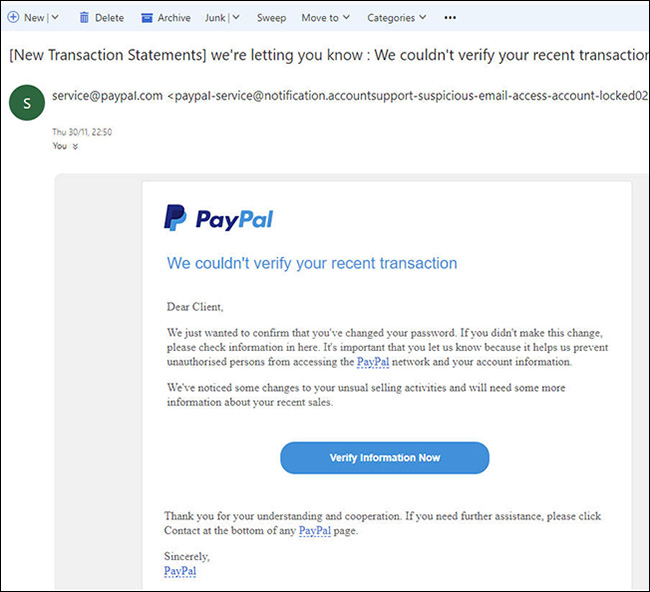Image resolution: width=650 pixels, height=592 pixels.
Task: Open the Move to menu
Action: pyautogui.click(x=325, y=17)
